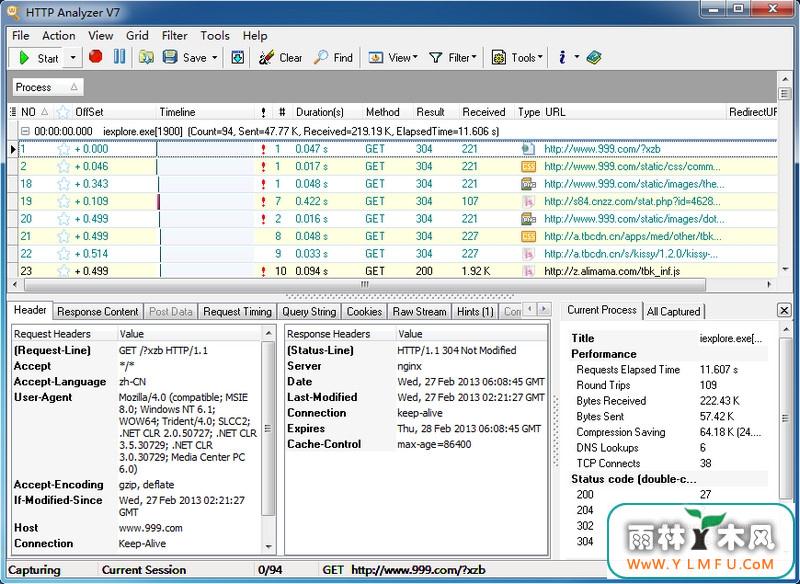800x584 pixels.
Task: Open the View menu
Action: pos(101,36)
